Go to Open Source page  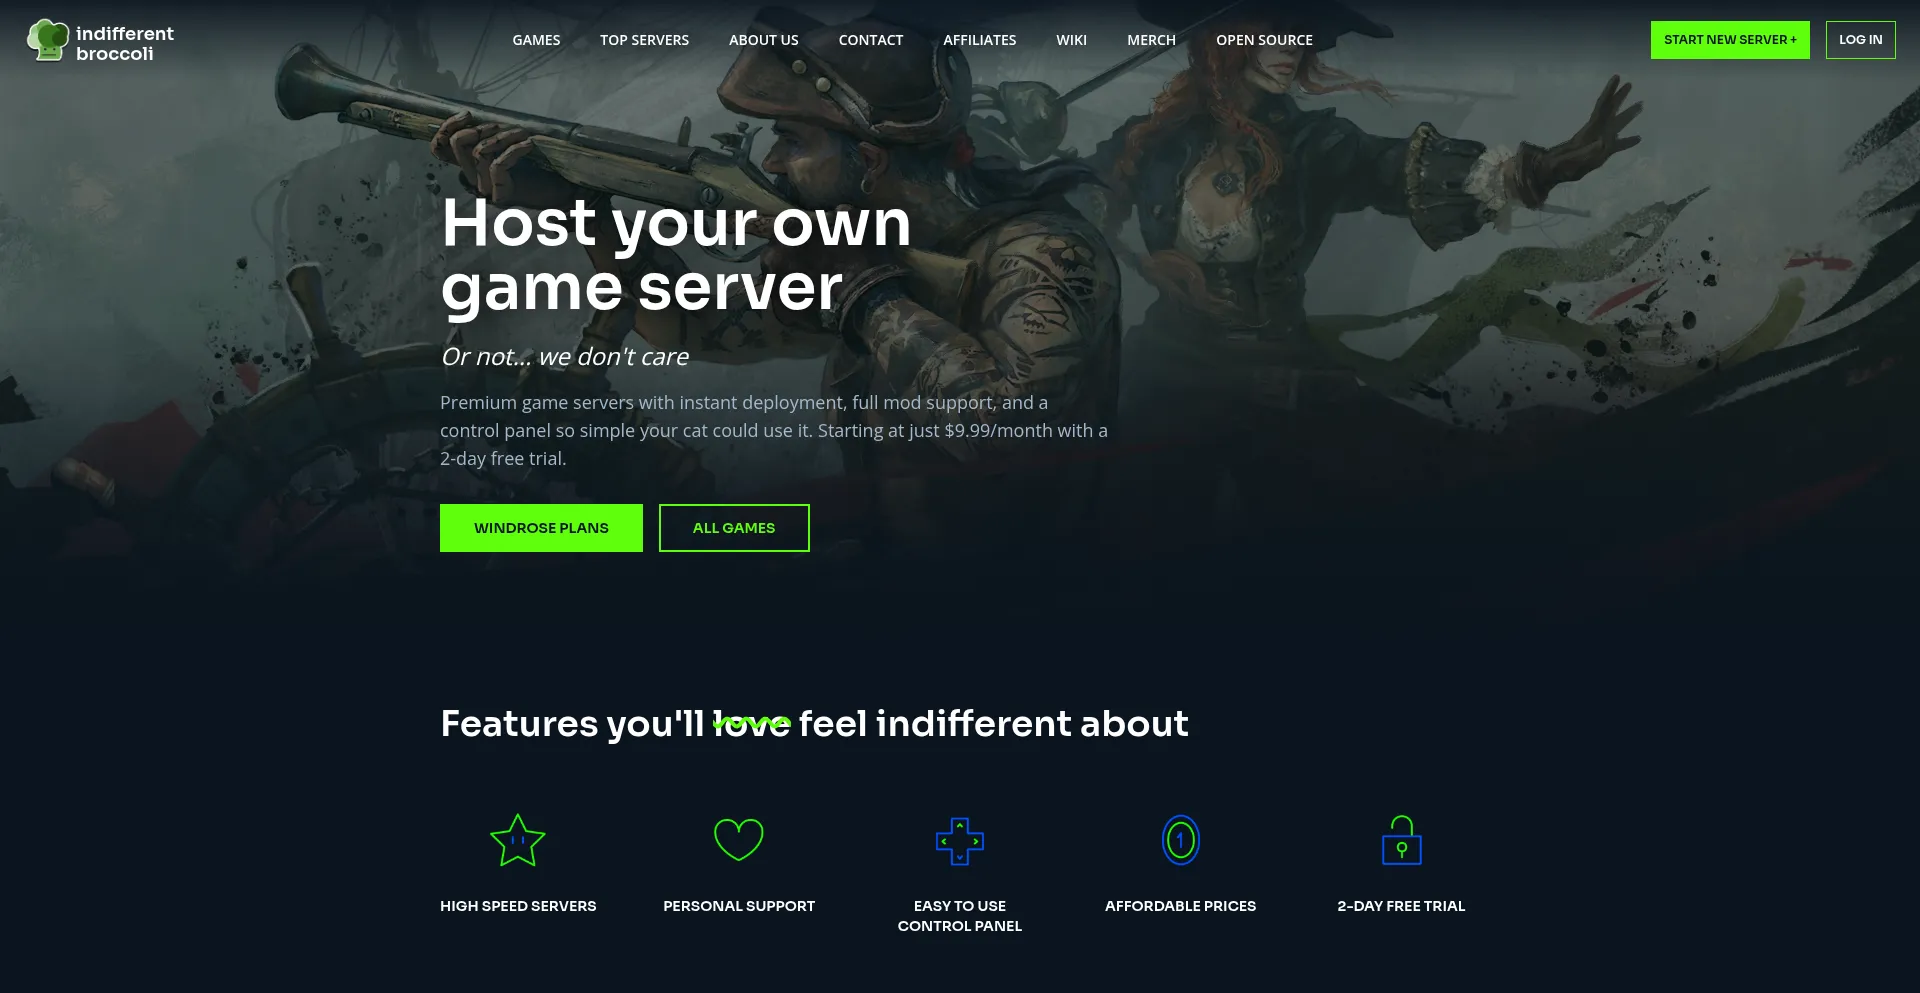(1264, 40)
